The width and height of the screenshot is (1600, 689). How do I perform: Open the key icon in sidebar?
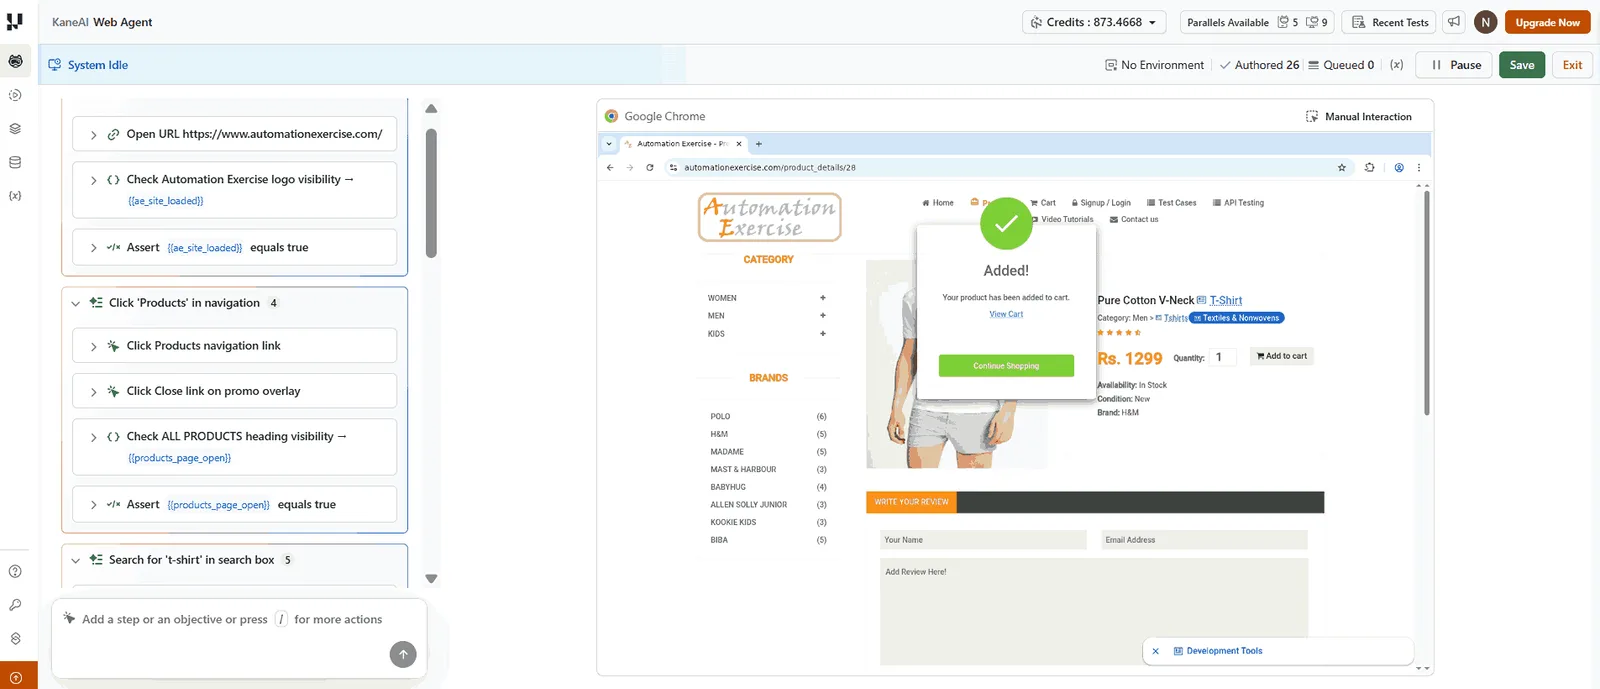(15, 605)
